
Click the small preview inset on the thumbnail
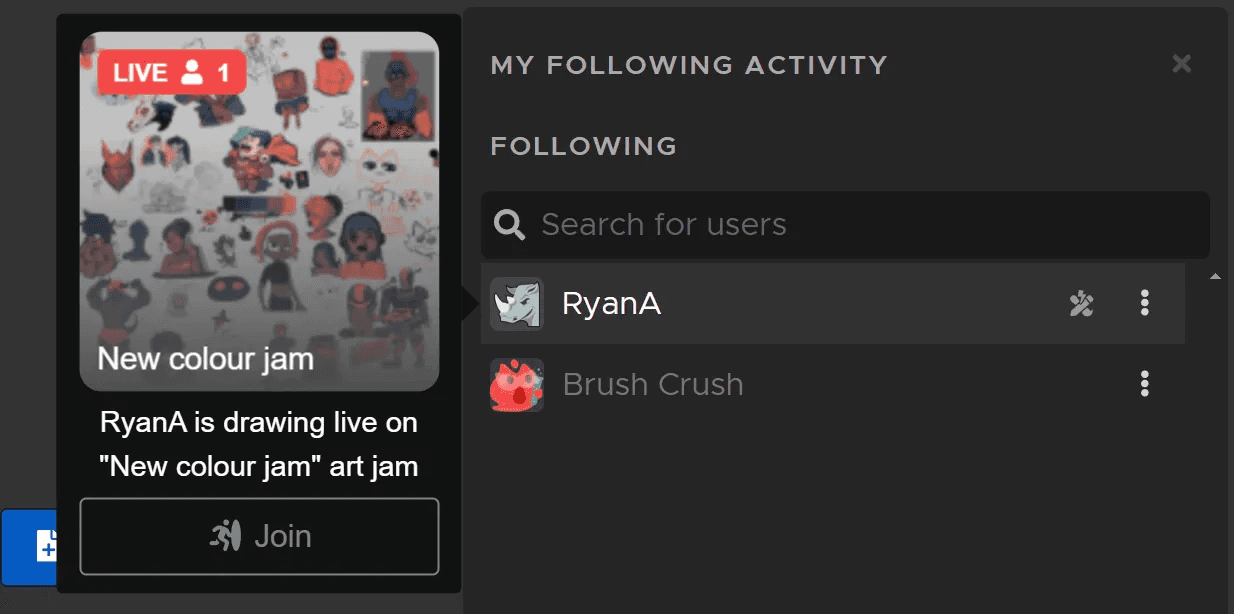coord(398,96)
